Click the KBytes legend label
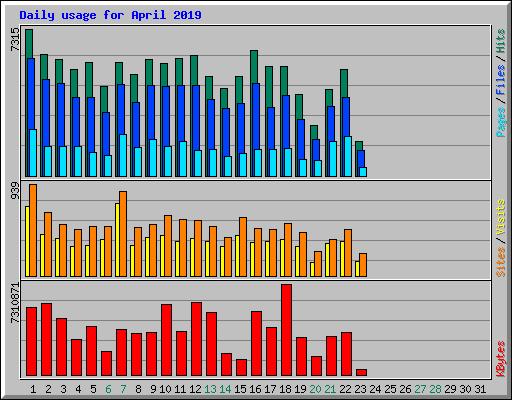The width and height of the screenshot is (512, 400). tap(500, 359)
